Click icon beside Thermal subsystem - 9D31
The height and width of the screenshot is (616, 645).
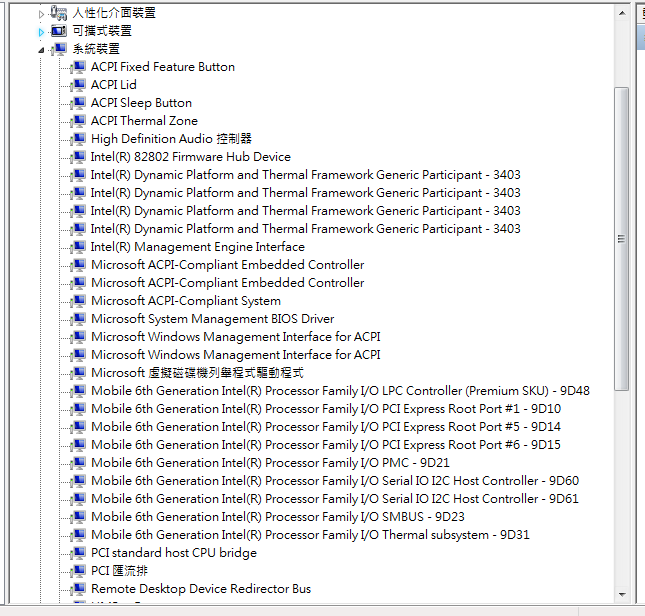78,535
